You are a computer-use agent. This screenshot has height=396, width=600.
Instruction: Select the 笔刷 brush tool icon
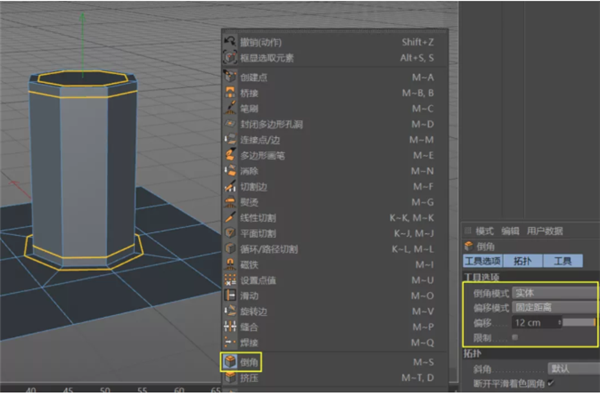[230, 108]
